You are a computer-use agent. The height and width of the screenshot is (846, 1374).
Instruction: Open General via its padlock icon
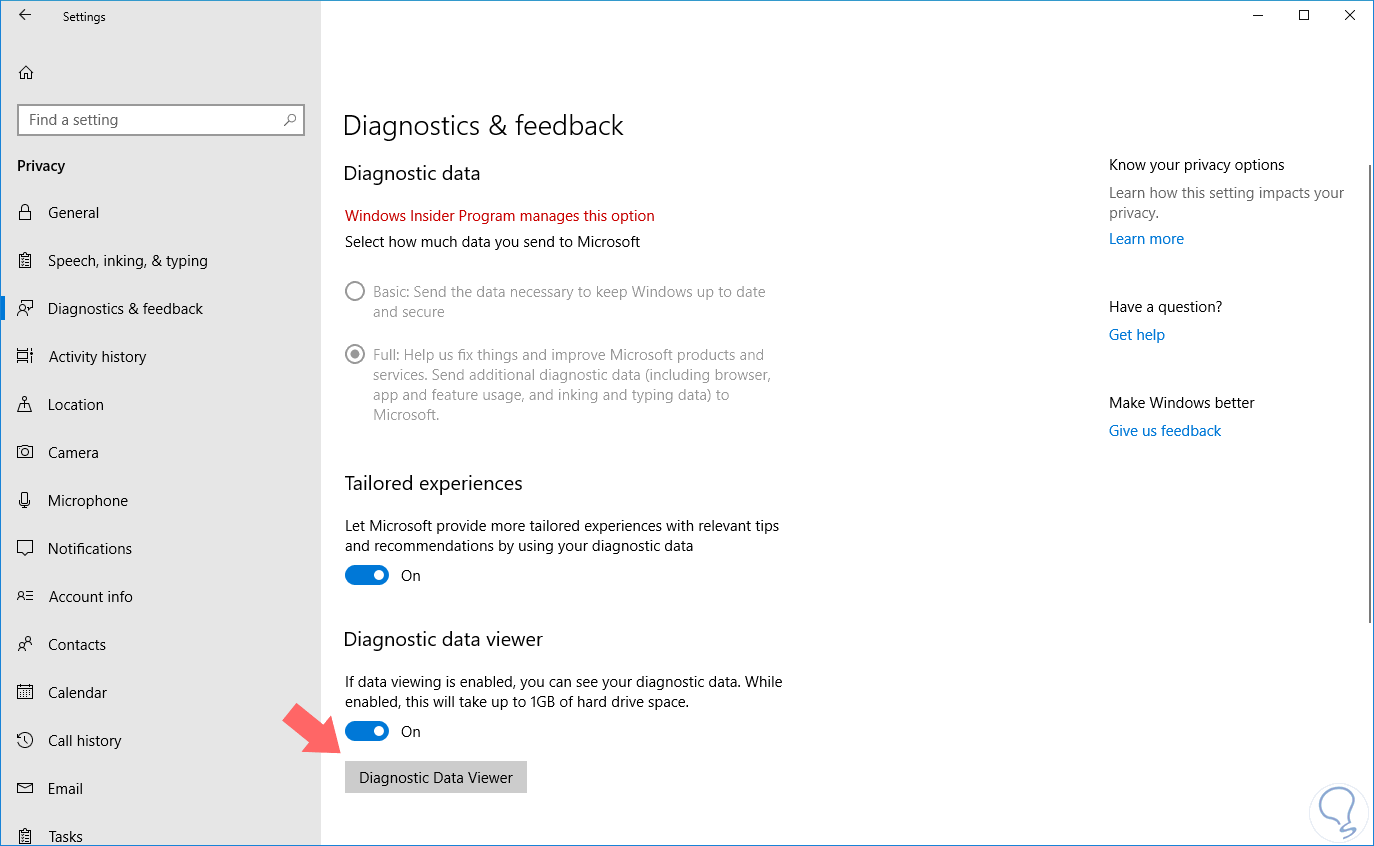[26, 212]
